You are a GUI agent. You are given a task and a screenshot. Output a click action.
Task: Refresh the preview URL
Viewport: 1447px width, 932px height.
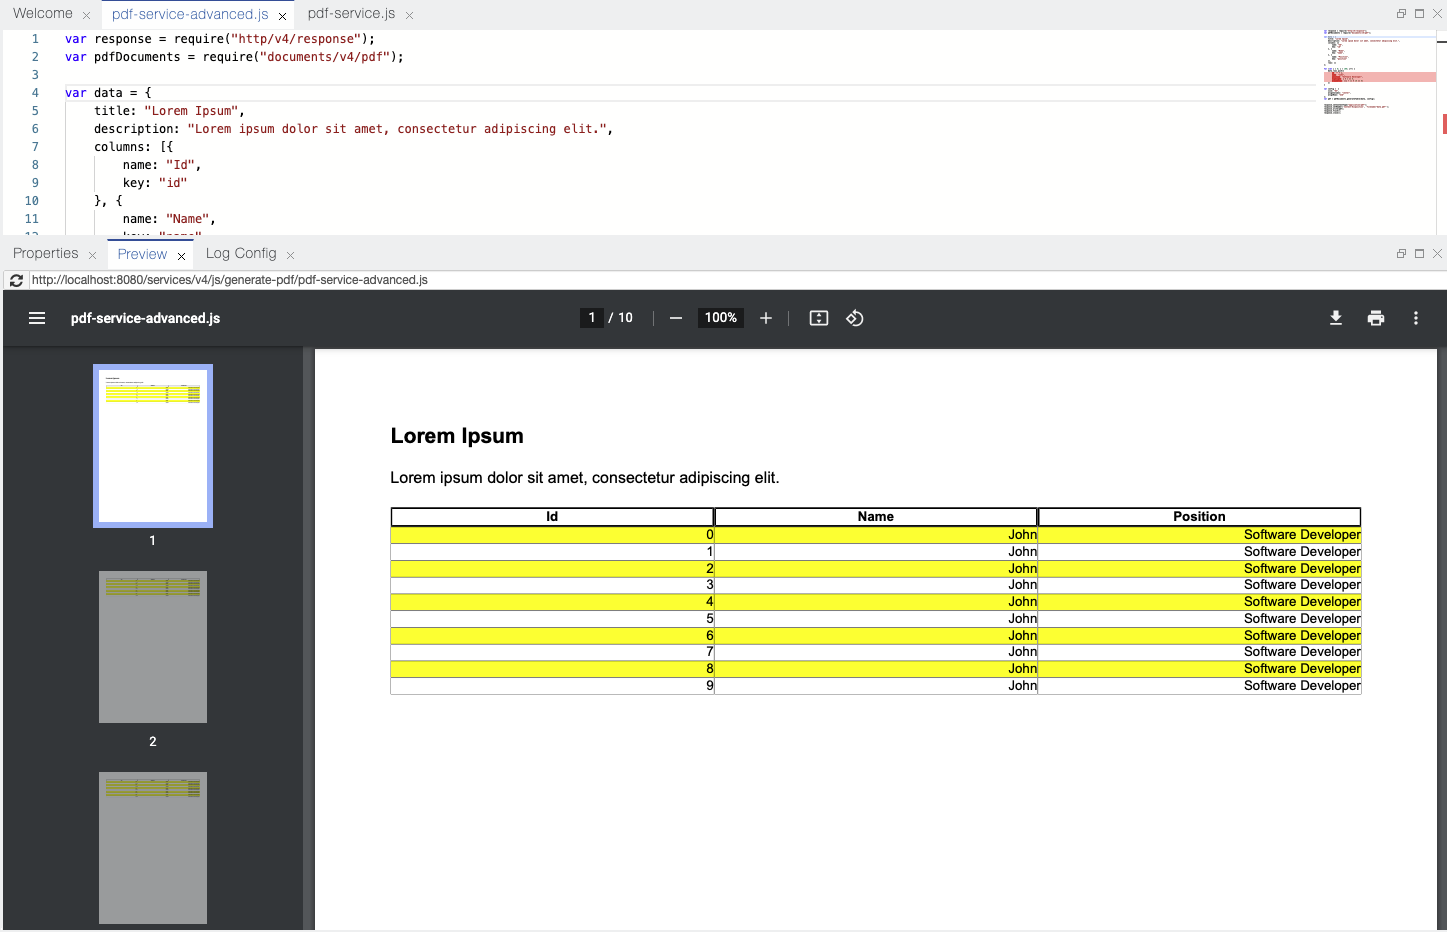(16, 280)
